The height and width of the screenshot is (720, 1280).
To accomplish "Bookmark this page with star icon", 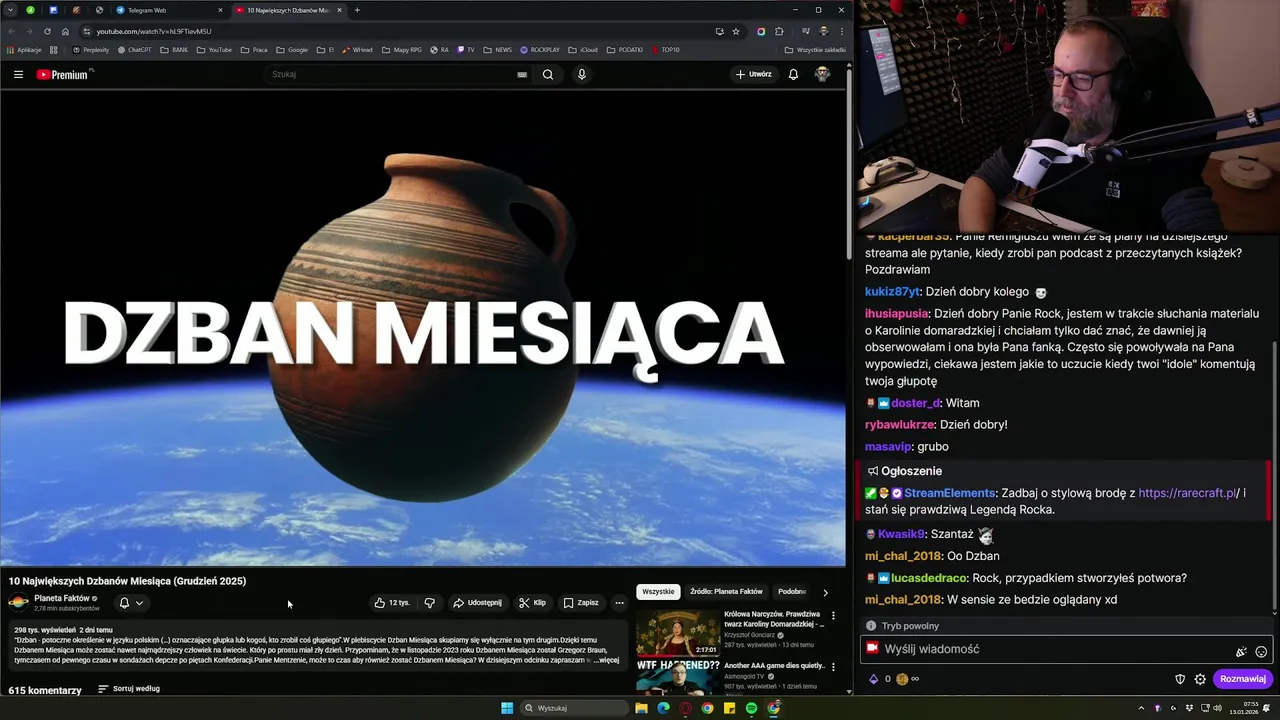I will (736, 31).
